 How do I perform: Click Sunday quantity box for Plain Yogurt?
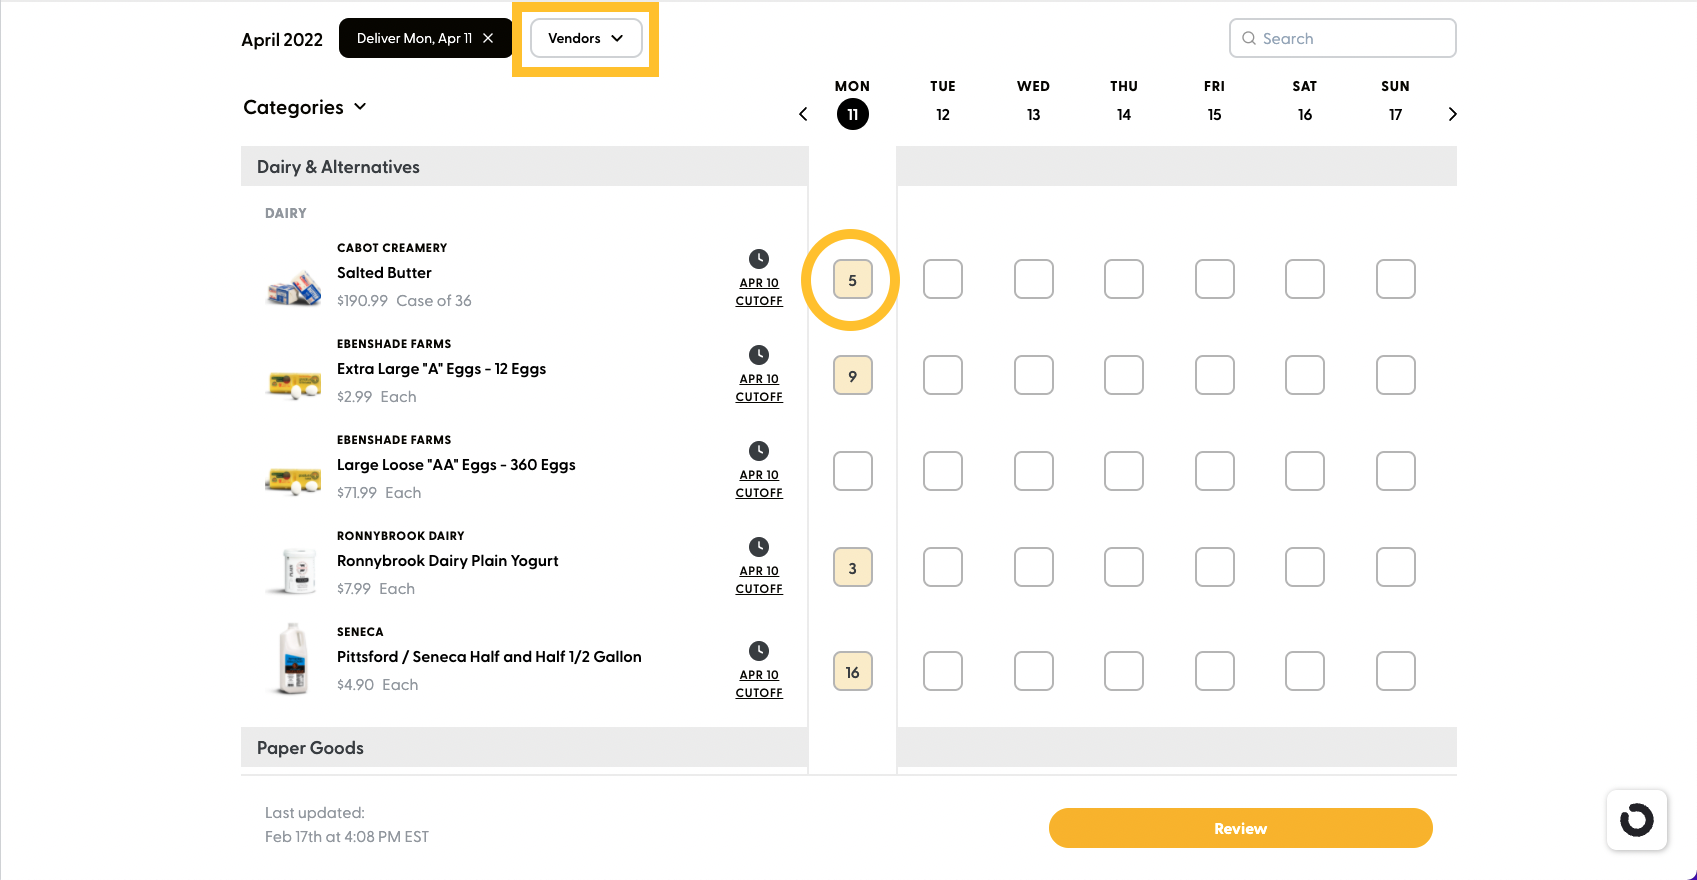coord(1396,567)
